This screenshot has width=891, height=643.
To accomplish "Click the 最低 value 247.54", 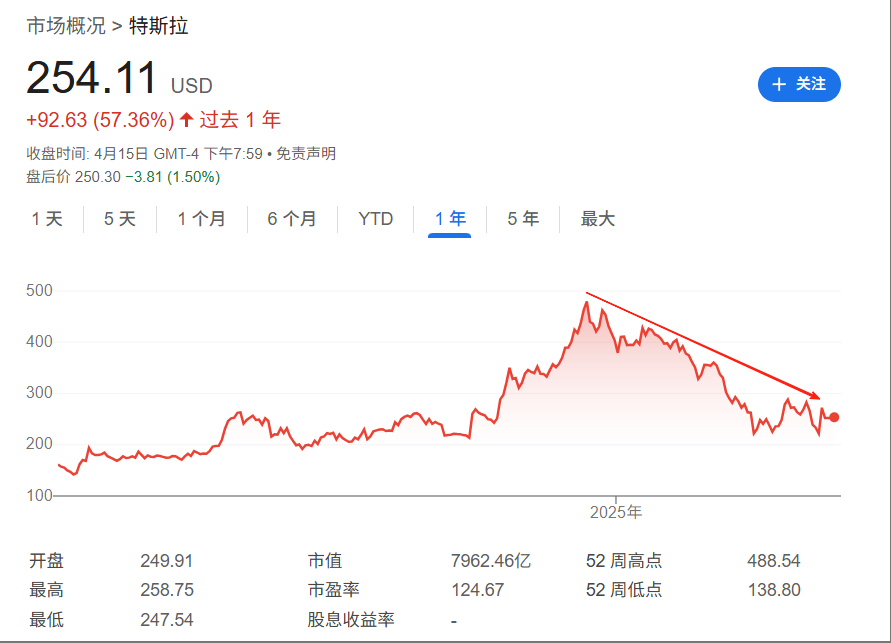I will pyautogui.click(x=166, y=620).
